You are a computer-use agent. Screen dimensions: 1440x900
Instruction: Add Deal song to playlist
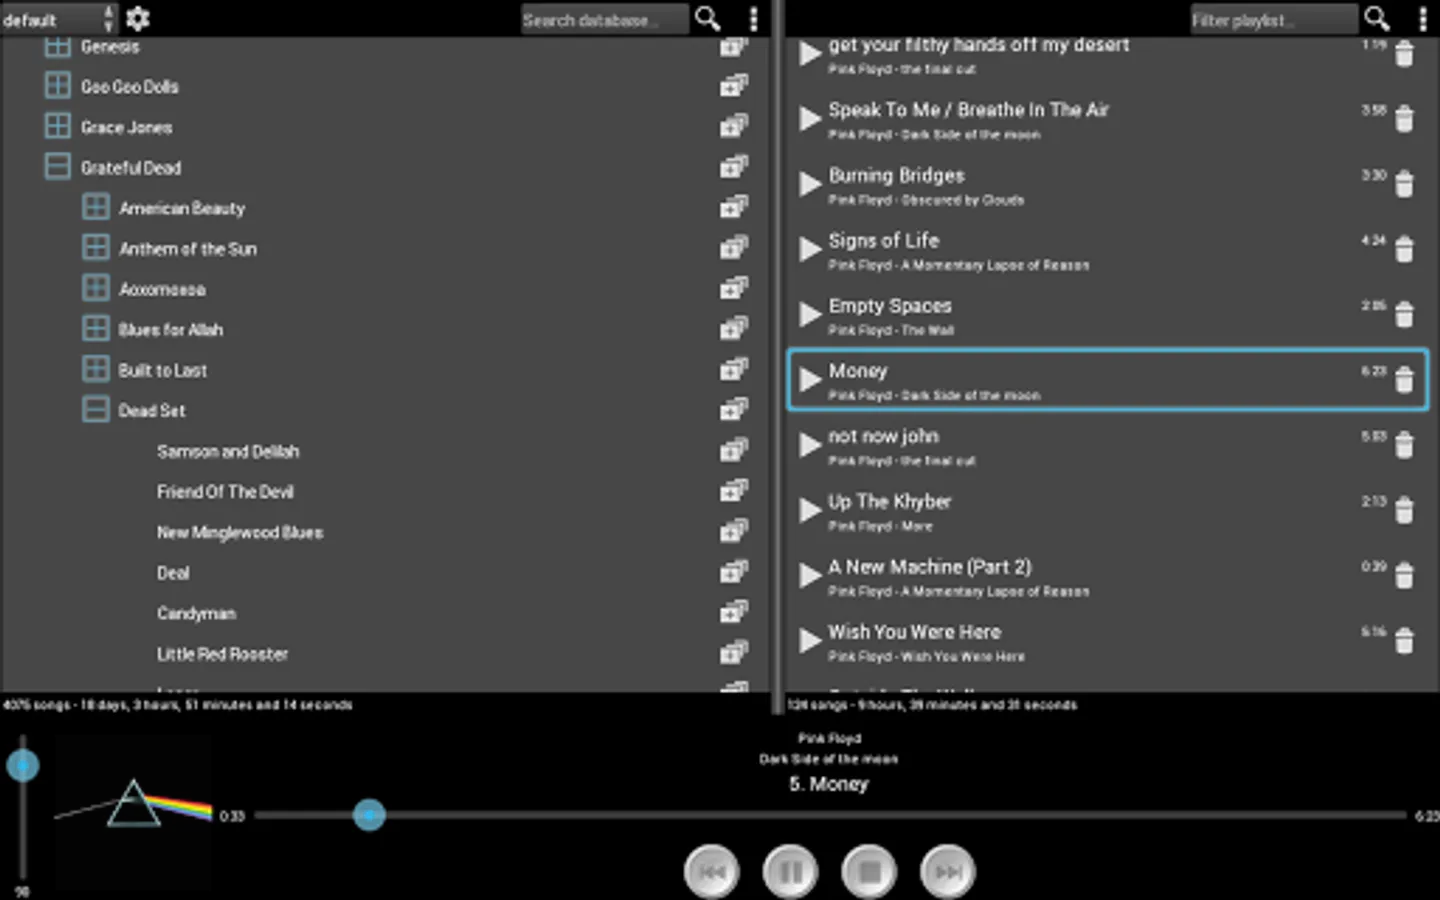(734, 572)
